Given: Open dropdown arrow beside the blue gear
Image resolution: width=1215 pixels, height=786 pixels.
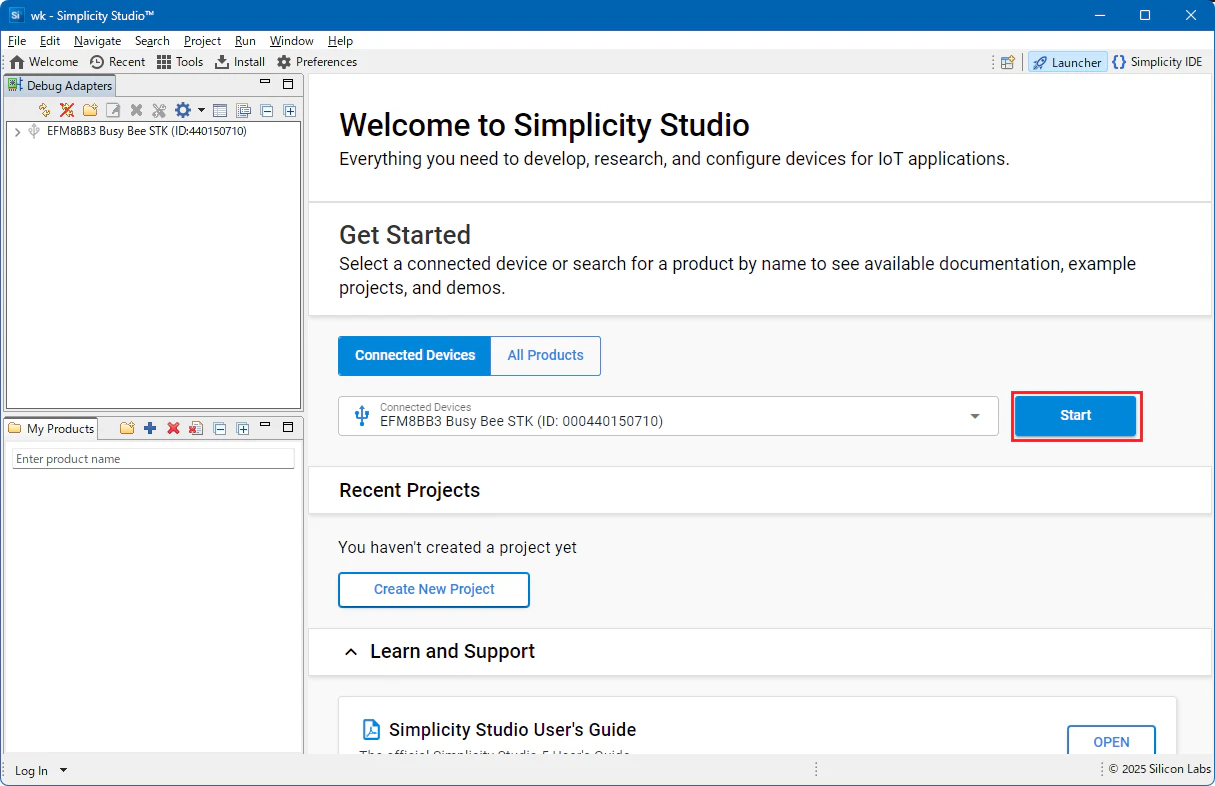Looking at the screenshot, I should coord(201,110).
